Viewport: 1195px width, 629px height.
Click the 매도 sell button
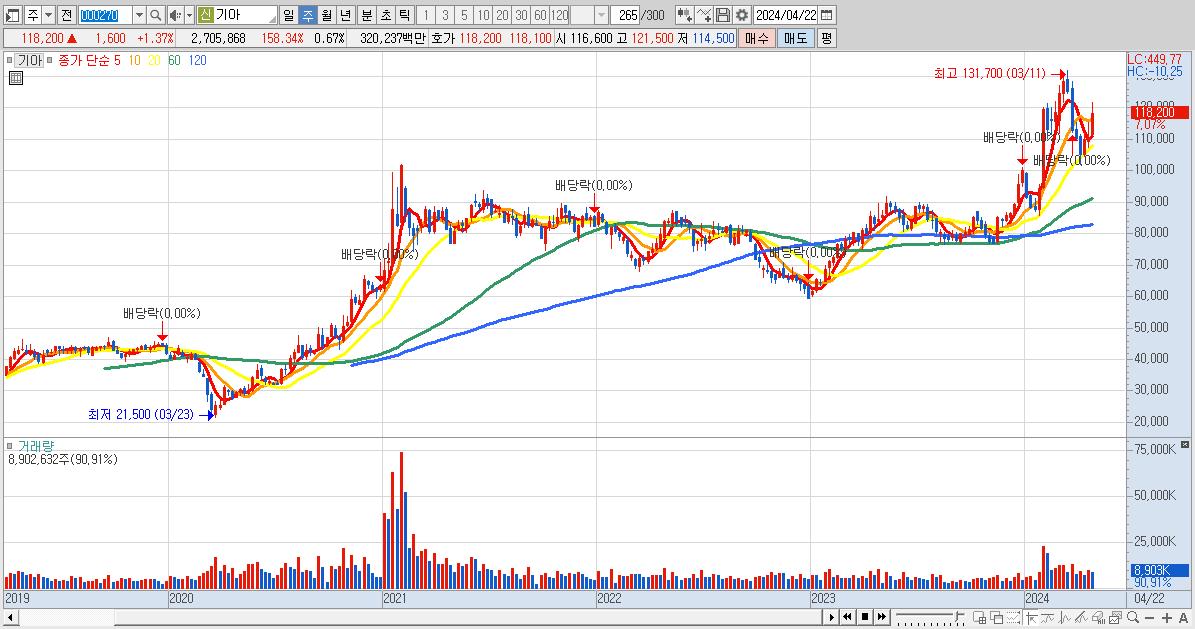click(796, 38)
